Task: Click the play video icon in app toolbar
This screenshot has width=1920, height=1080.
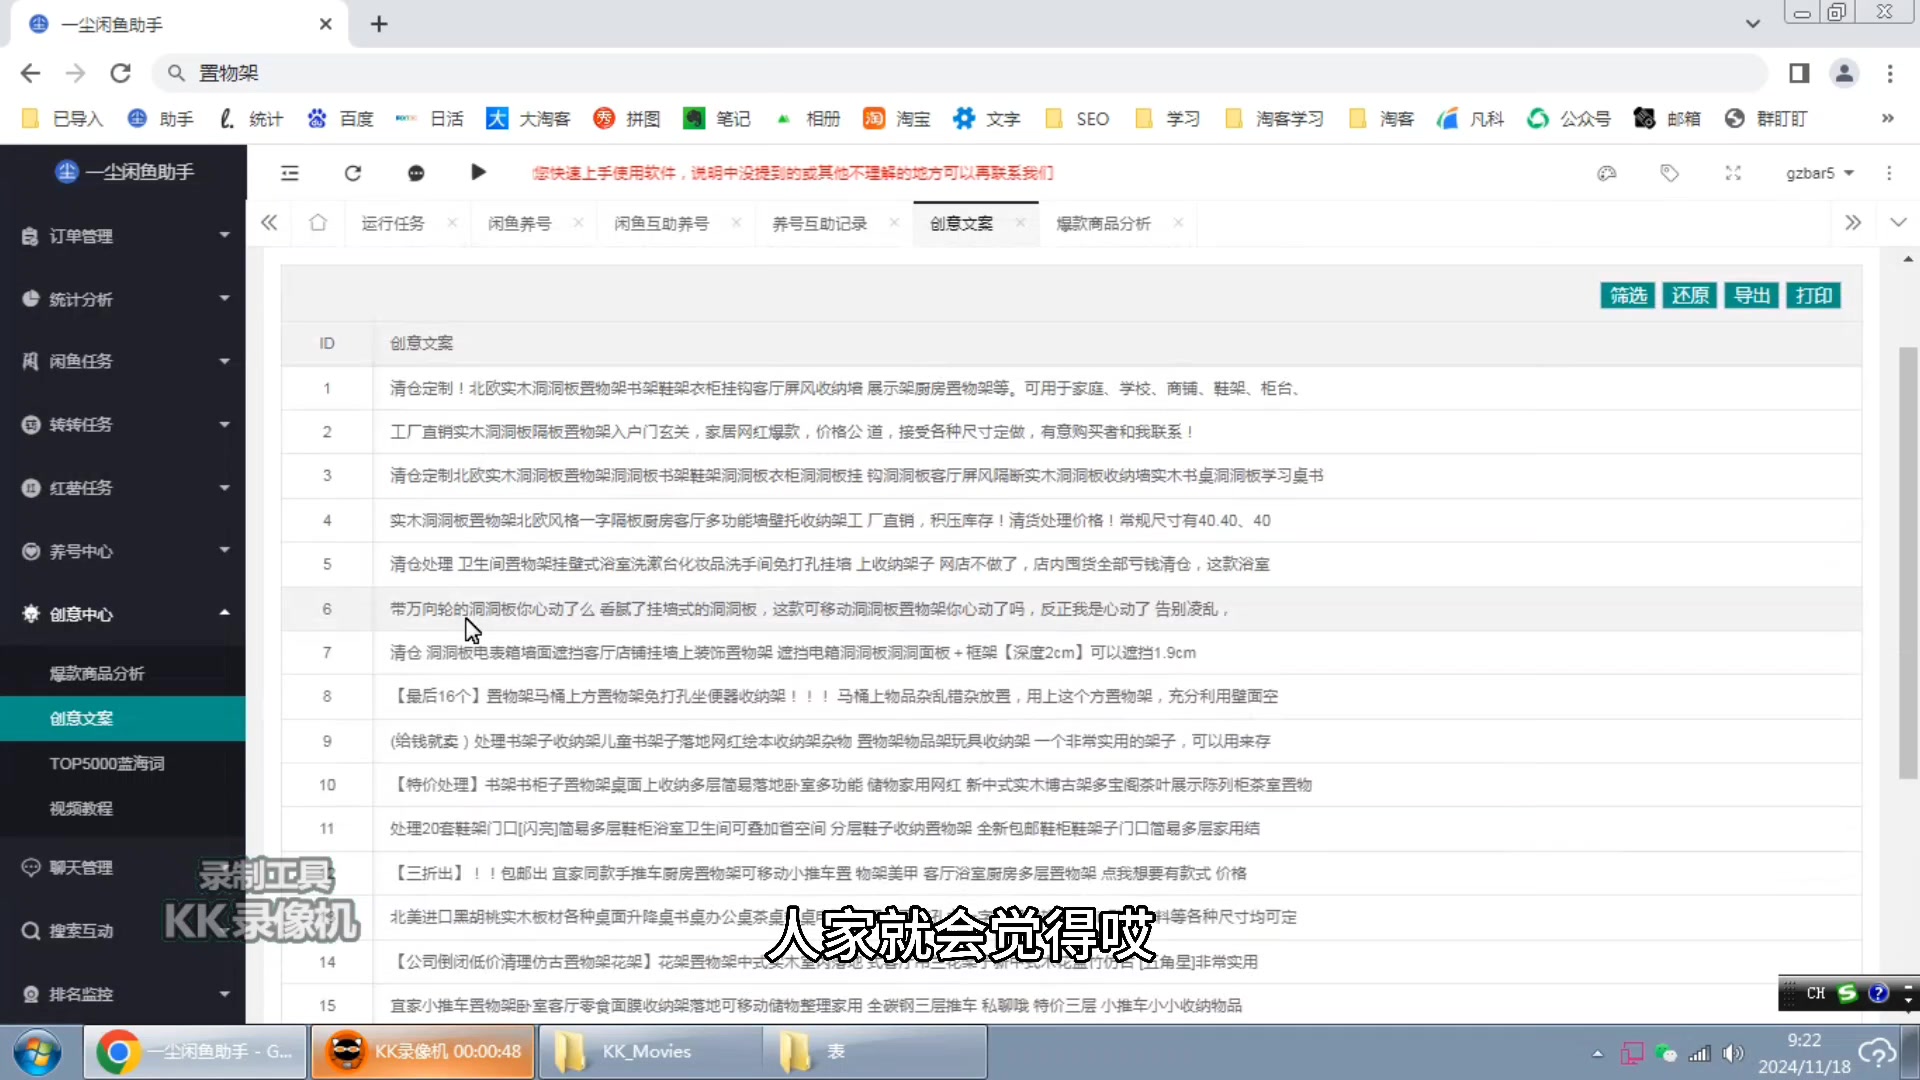Action: (478, 172)
